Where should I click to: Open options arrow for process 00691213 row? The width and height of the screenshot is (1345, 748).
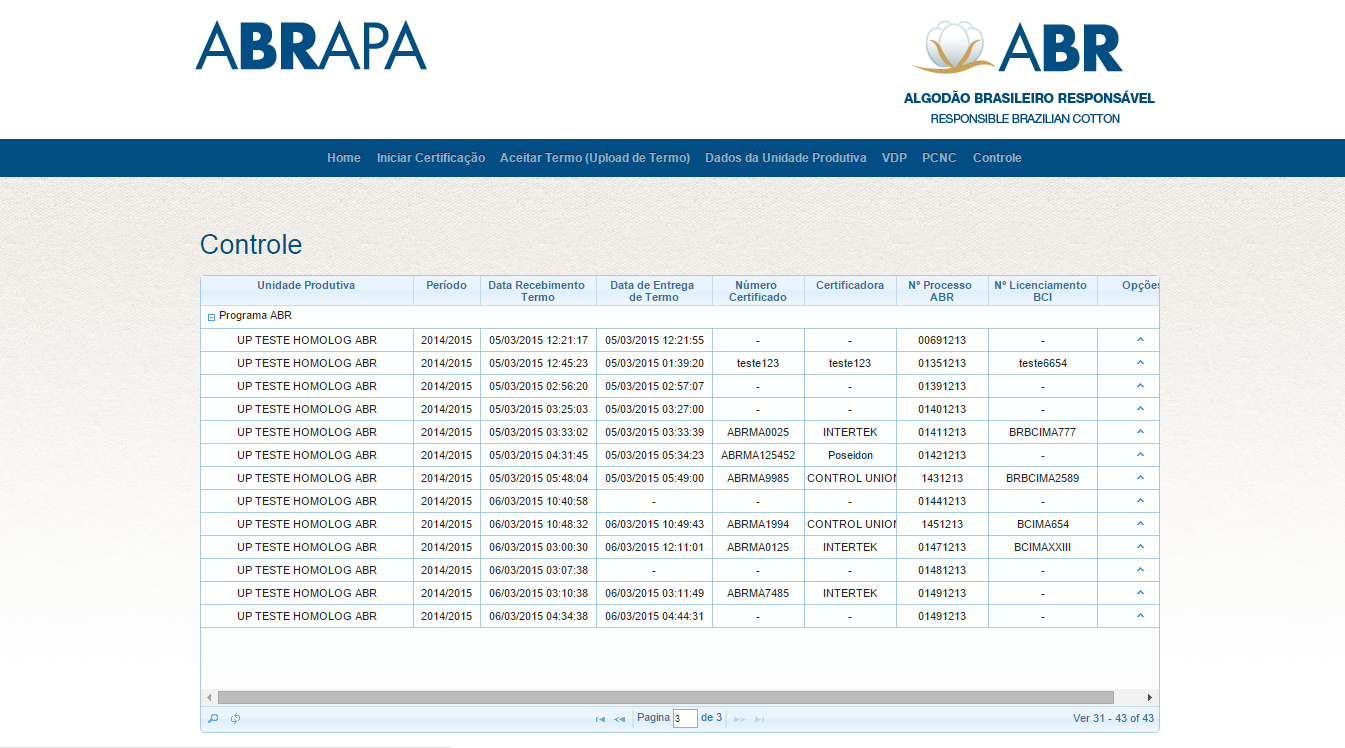[1140, 340]
